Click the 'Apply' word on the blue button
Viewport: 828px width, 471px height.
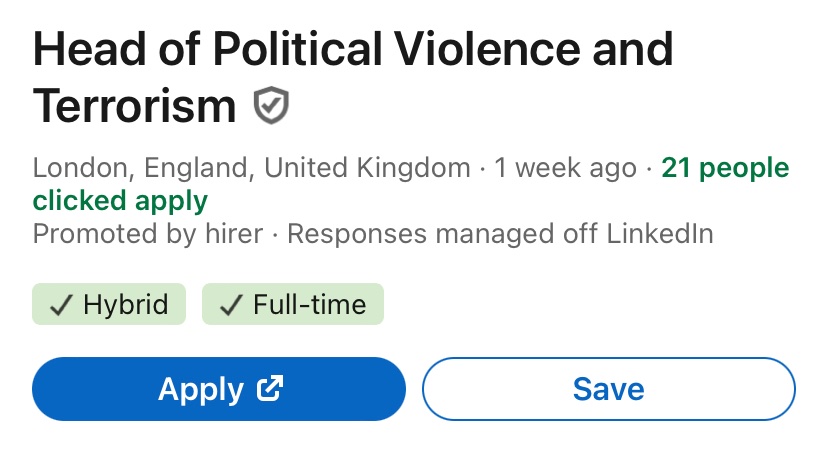[x=201, y=391]
